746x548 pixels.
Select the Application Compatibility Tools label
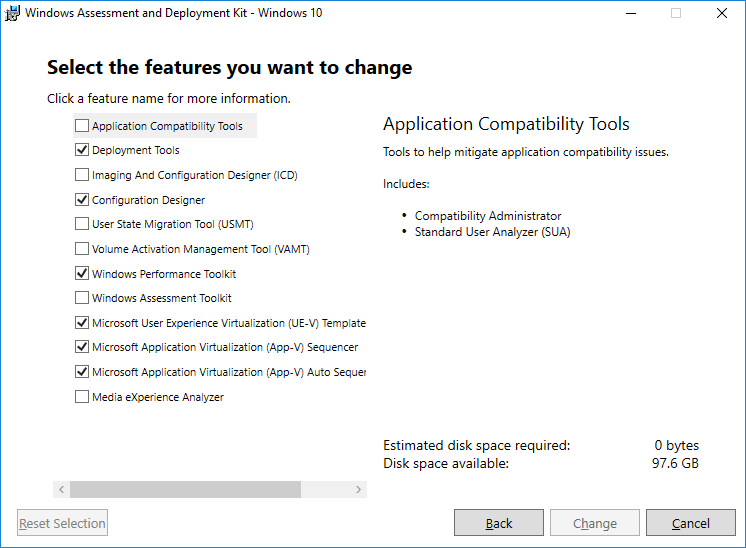tap(167, 126)
